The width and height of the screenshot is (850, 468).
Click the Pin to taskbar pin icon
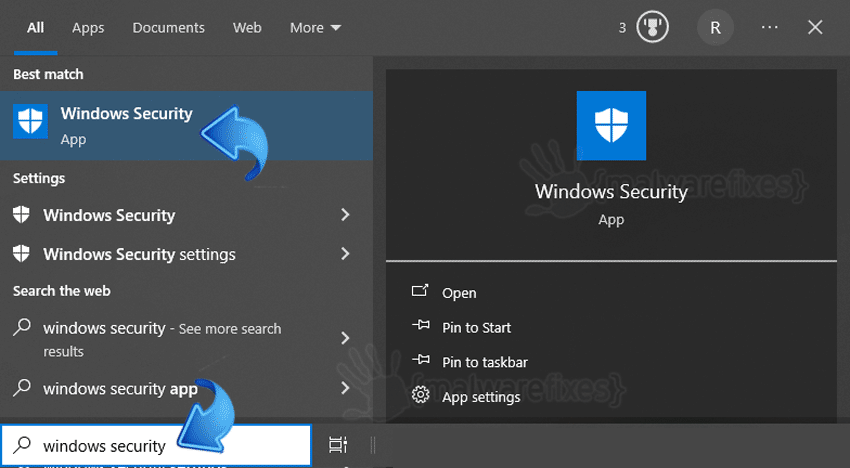421,360
